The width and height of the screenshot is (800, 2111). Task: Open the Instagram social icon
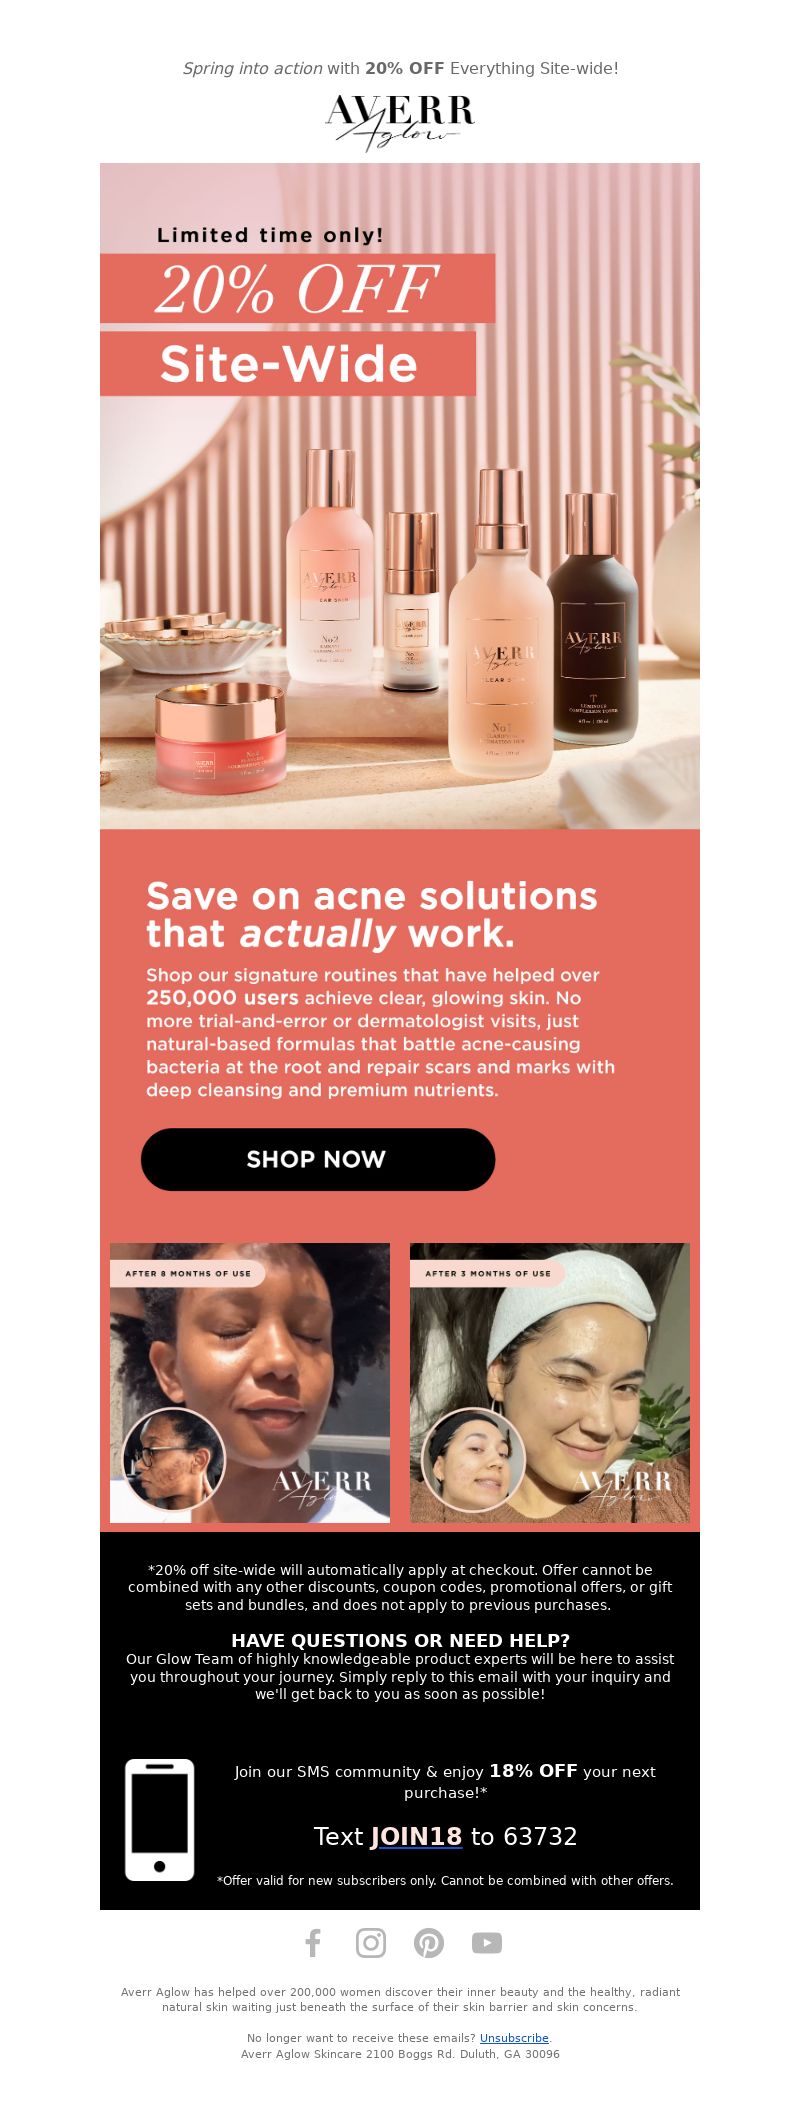[x=371, y=1943]
